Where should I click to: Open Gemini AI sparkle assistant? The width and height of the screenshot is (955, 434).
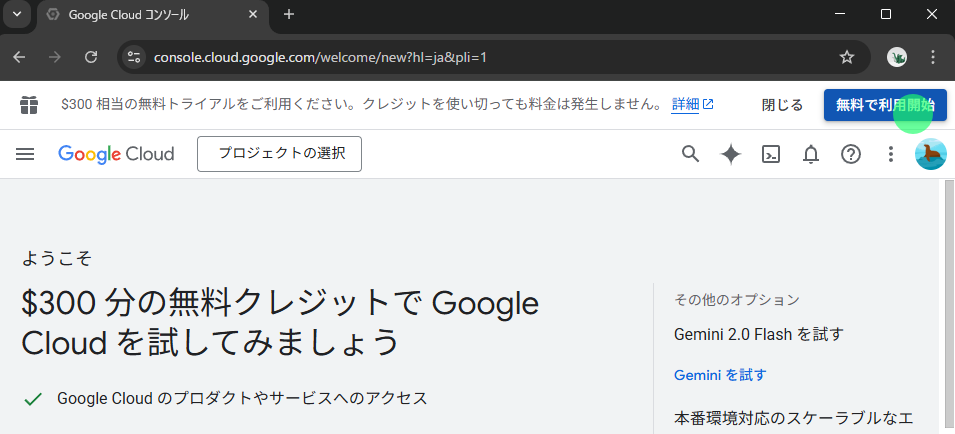[x=731, y=154]
